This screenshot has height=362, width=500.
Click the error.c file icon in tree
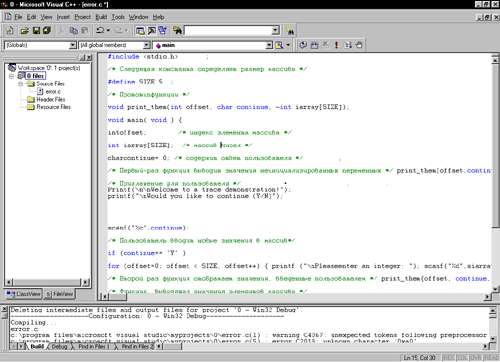(40, 91)
